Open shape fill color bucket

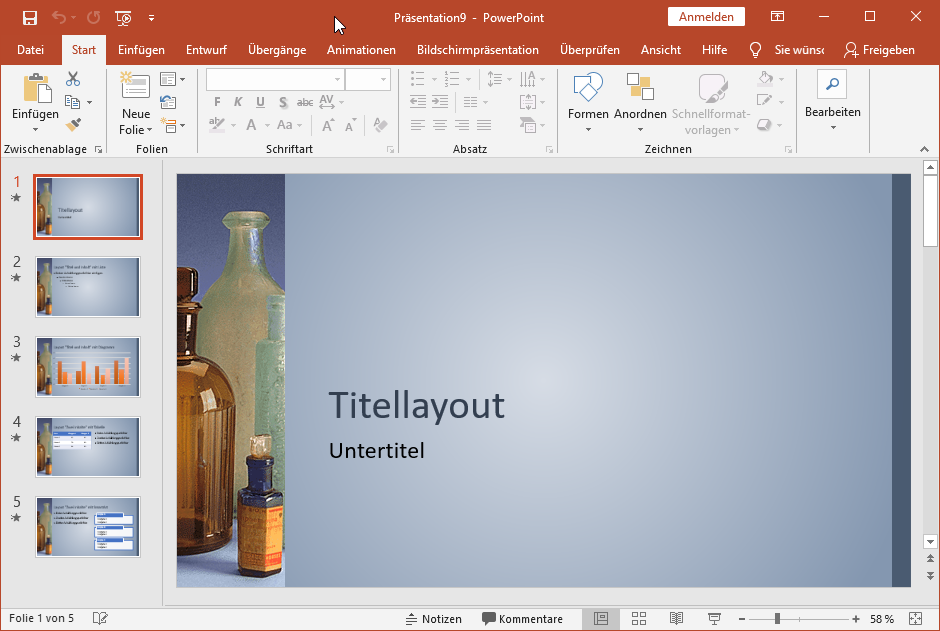(766, 78)
